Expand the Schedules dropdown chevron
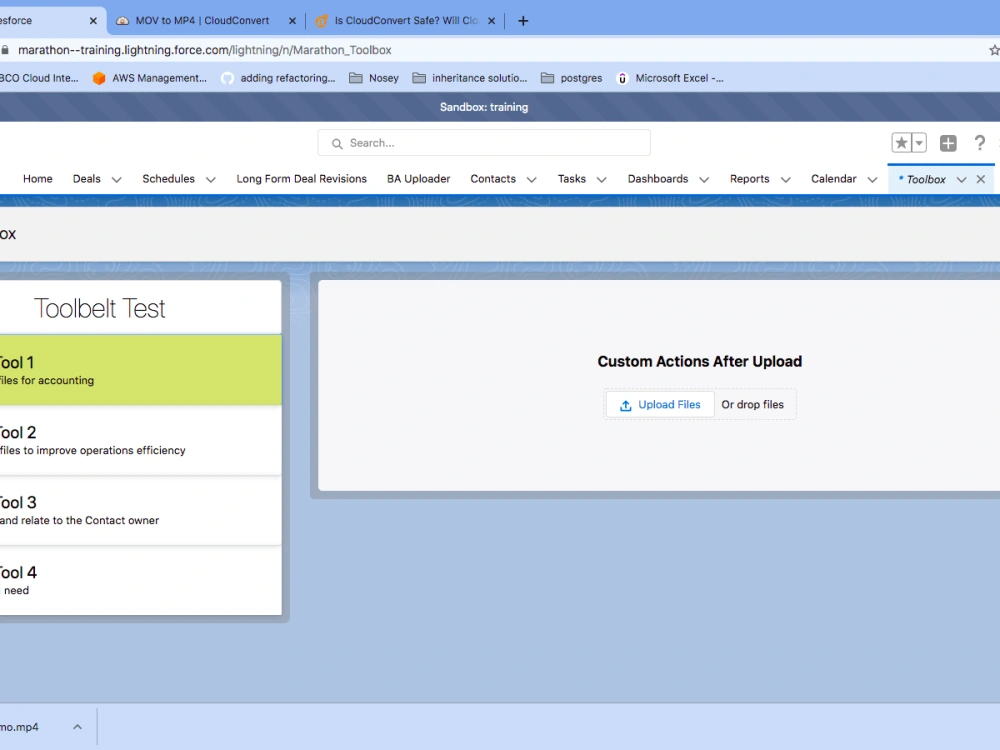1000x750 pixels. (x=210, y=180)
